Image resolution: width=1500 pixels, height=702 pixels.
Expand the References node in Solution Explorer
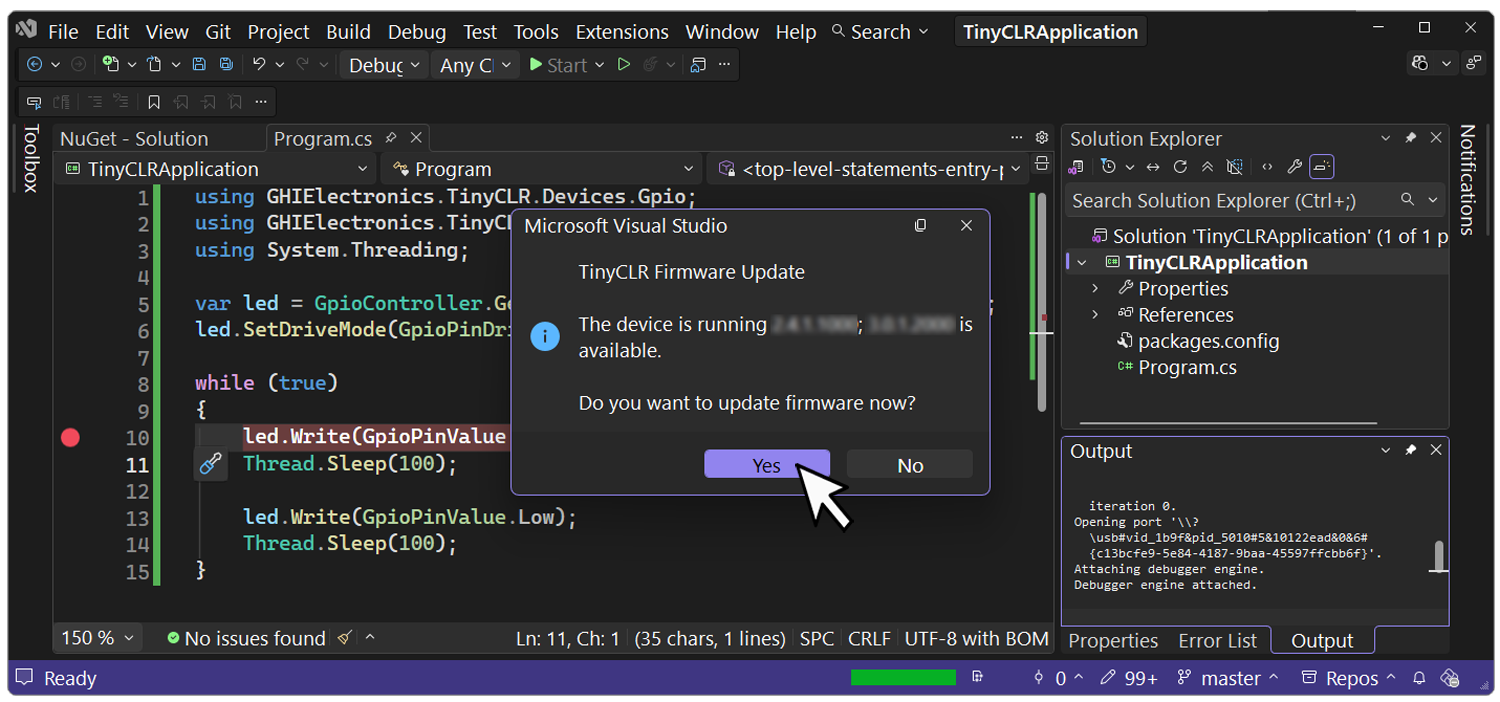[x=1095, y=314]
